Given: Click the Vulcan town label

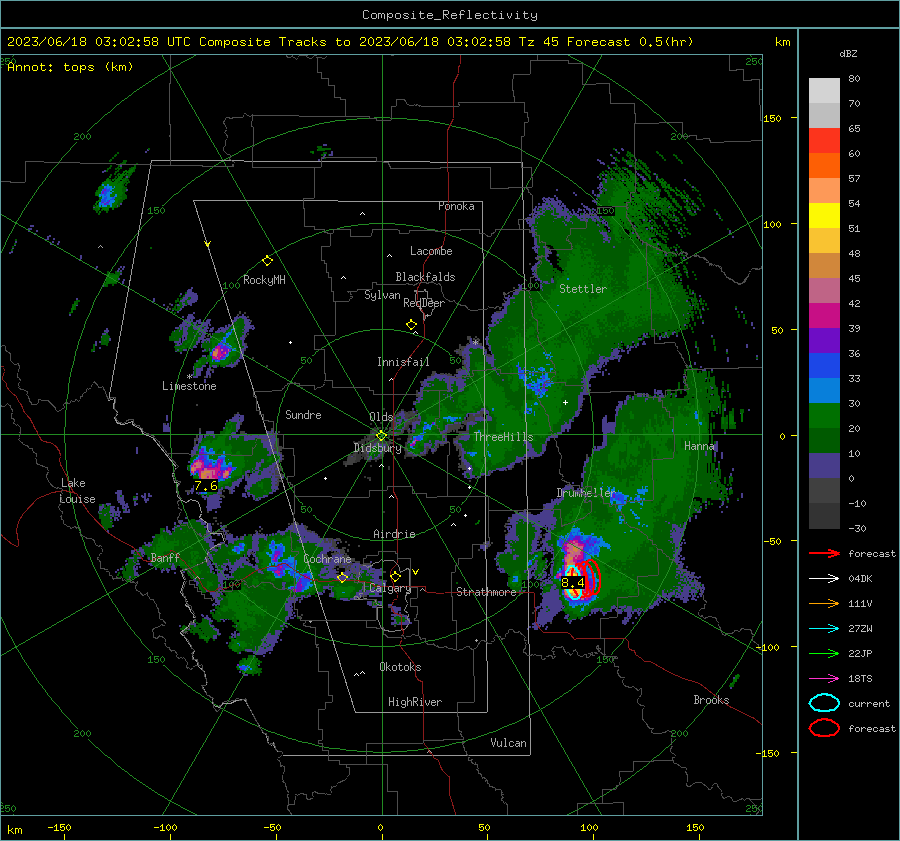Looking at the screenshot, I should coord(508,743).
